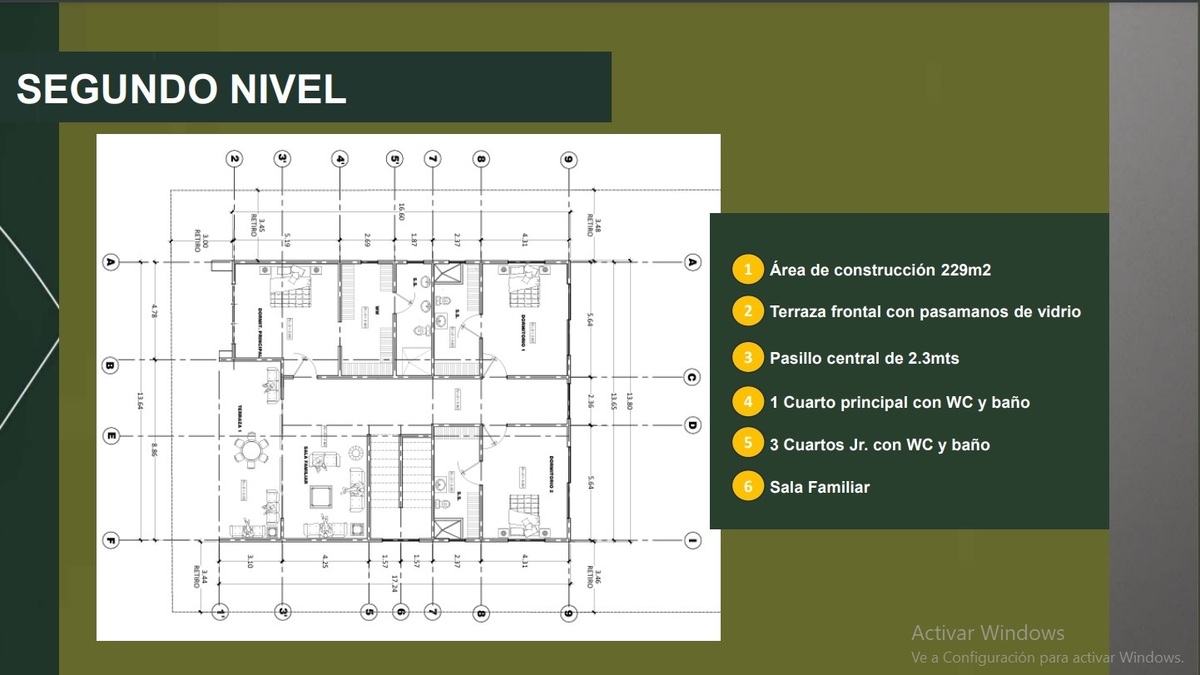
Task: Select the Pasillo central de 2.3mts line
Action: tap(864, 357)
